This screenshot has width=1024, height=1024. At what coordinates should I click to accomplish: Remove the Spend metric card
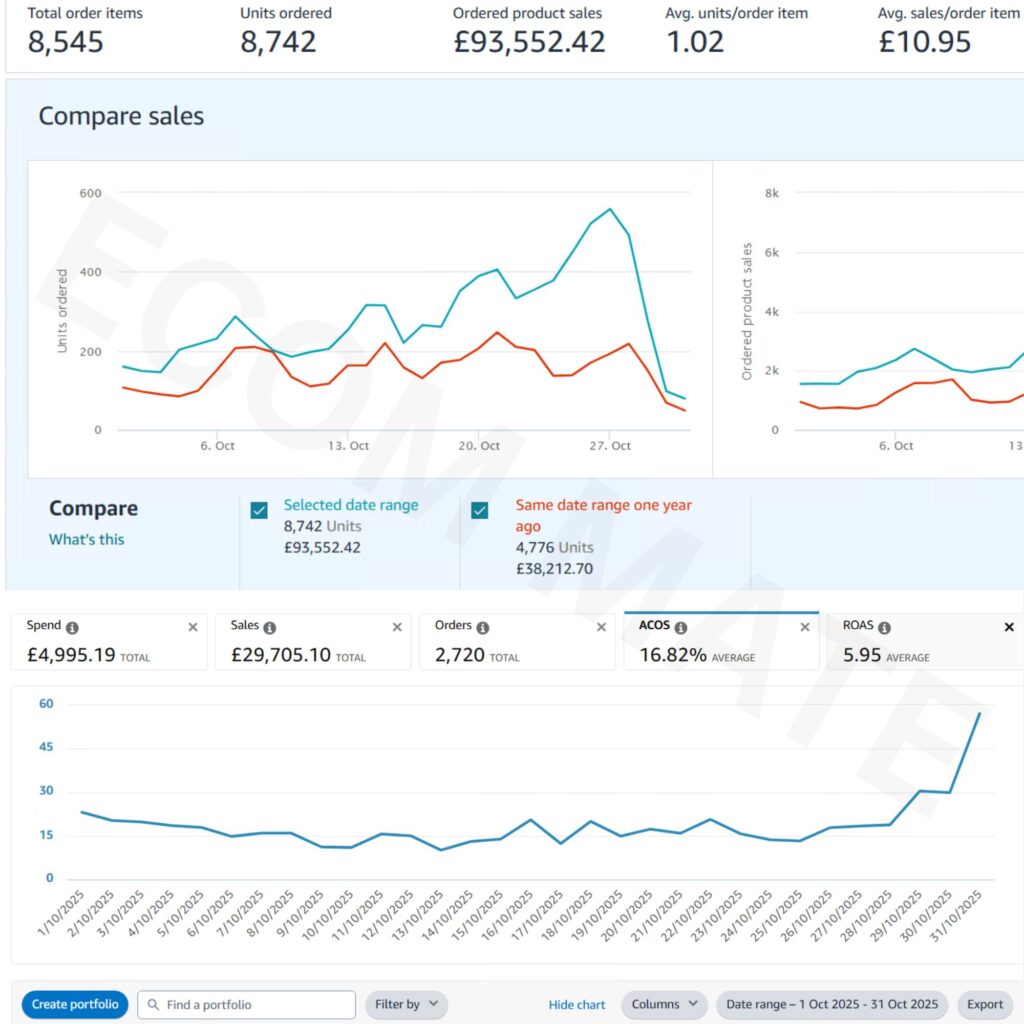click(193, 627)
